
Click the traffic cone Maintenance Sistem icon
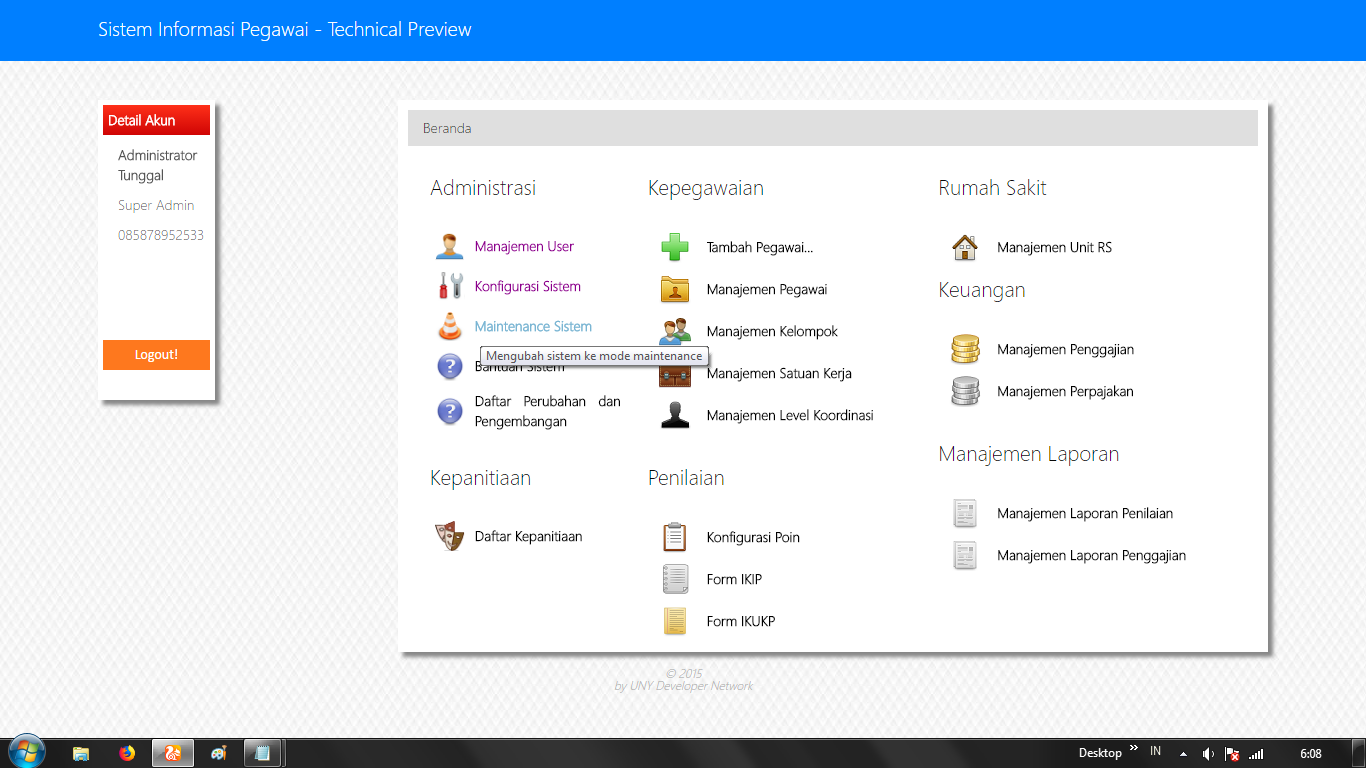click(x=450, y=326)
